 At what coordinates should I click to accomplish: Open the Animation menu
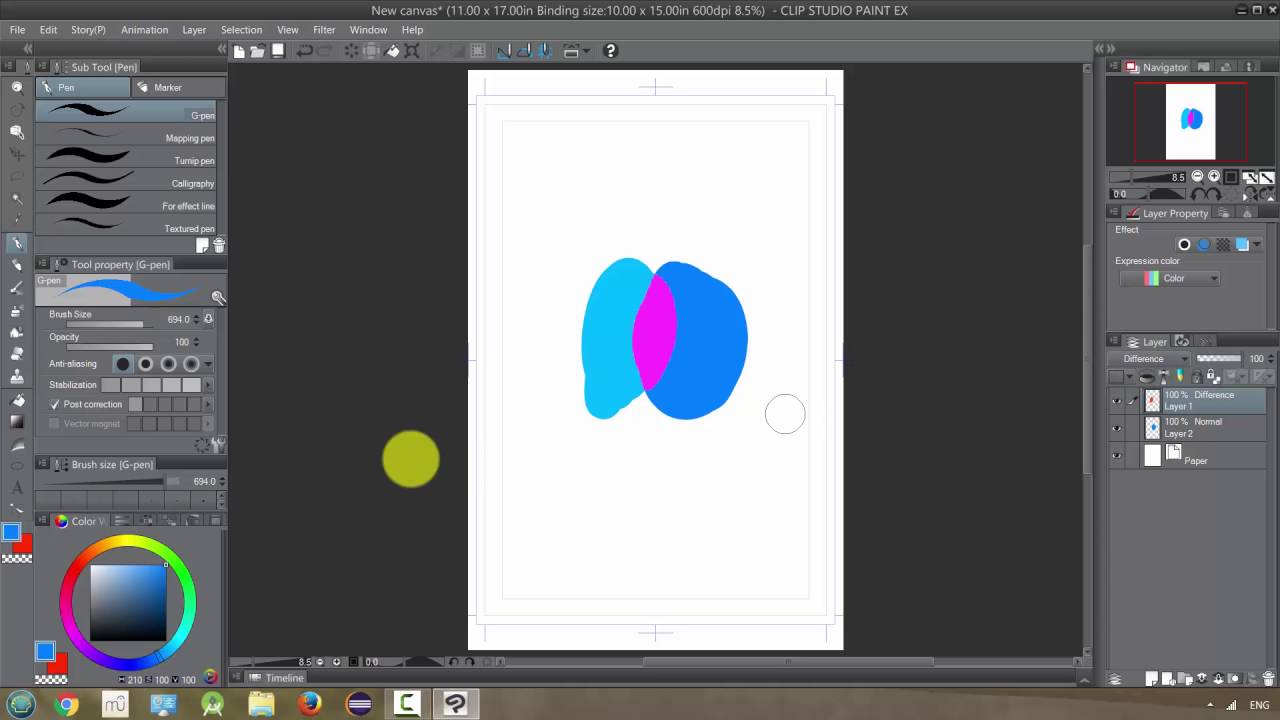[144, 29]
